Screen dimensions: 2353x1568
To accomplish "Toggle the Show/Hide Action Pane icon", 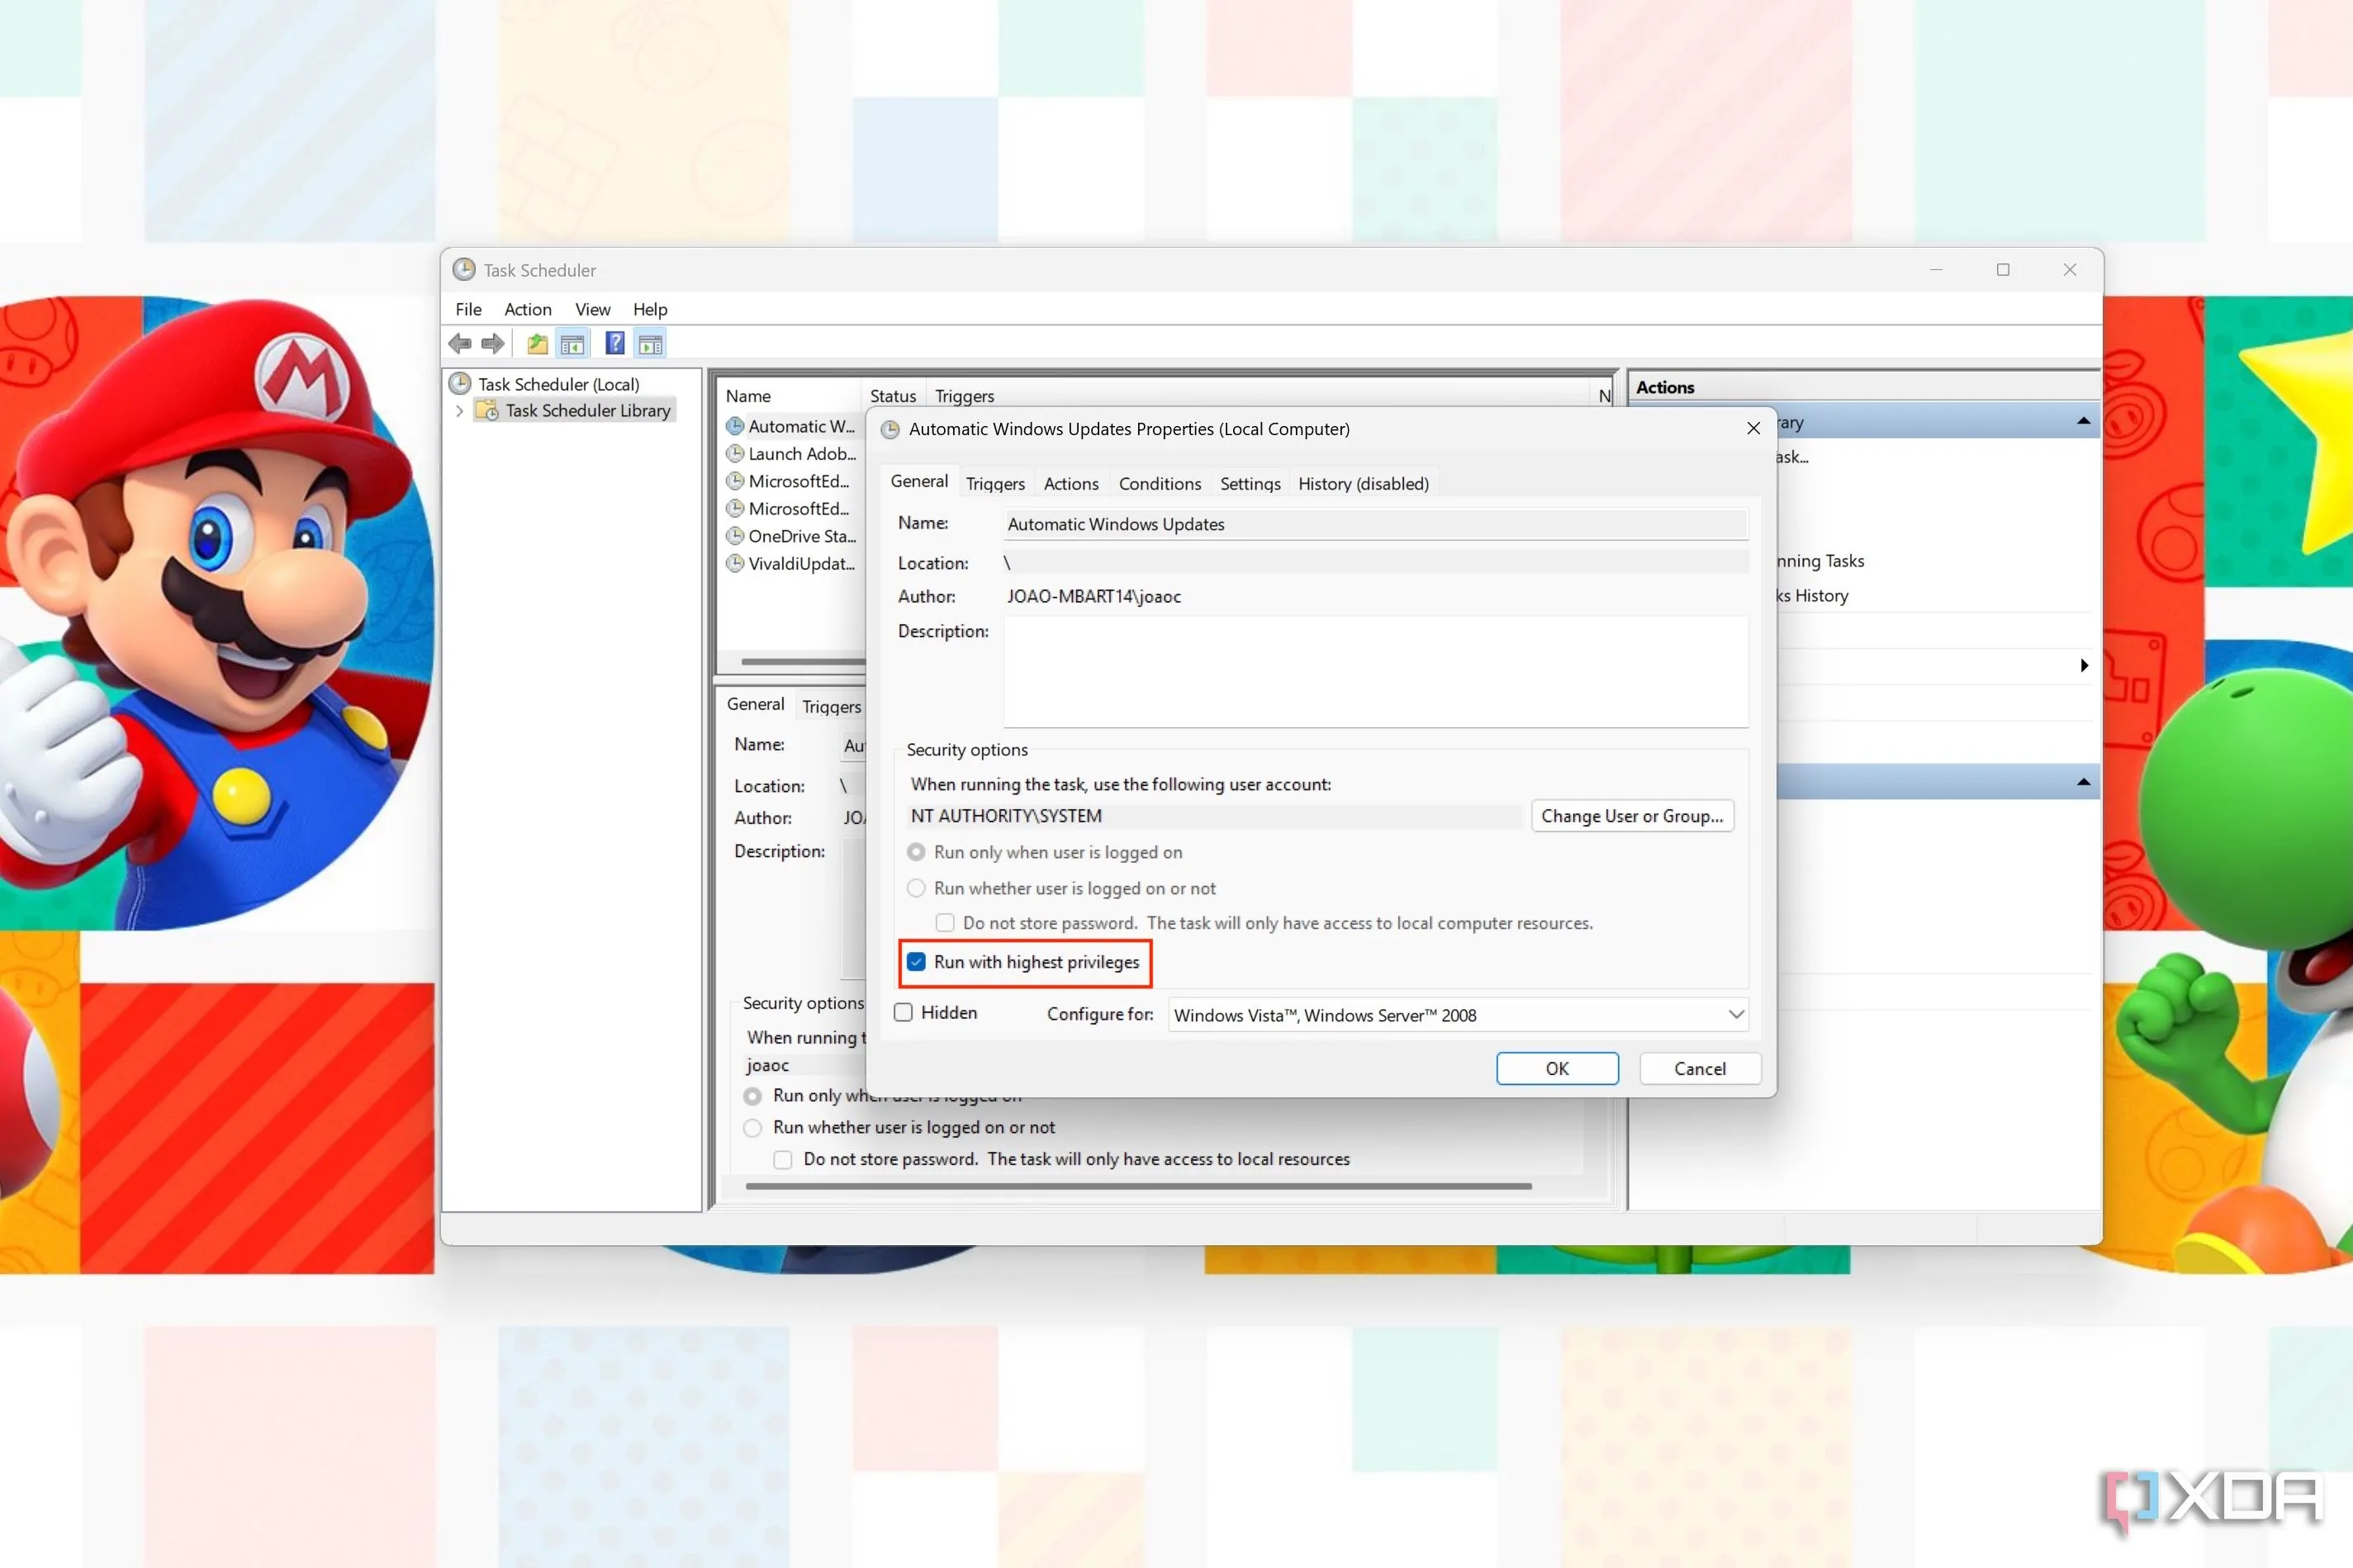I will pyautogui.click(x=651, y=344).
